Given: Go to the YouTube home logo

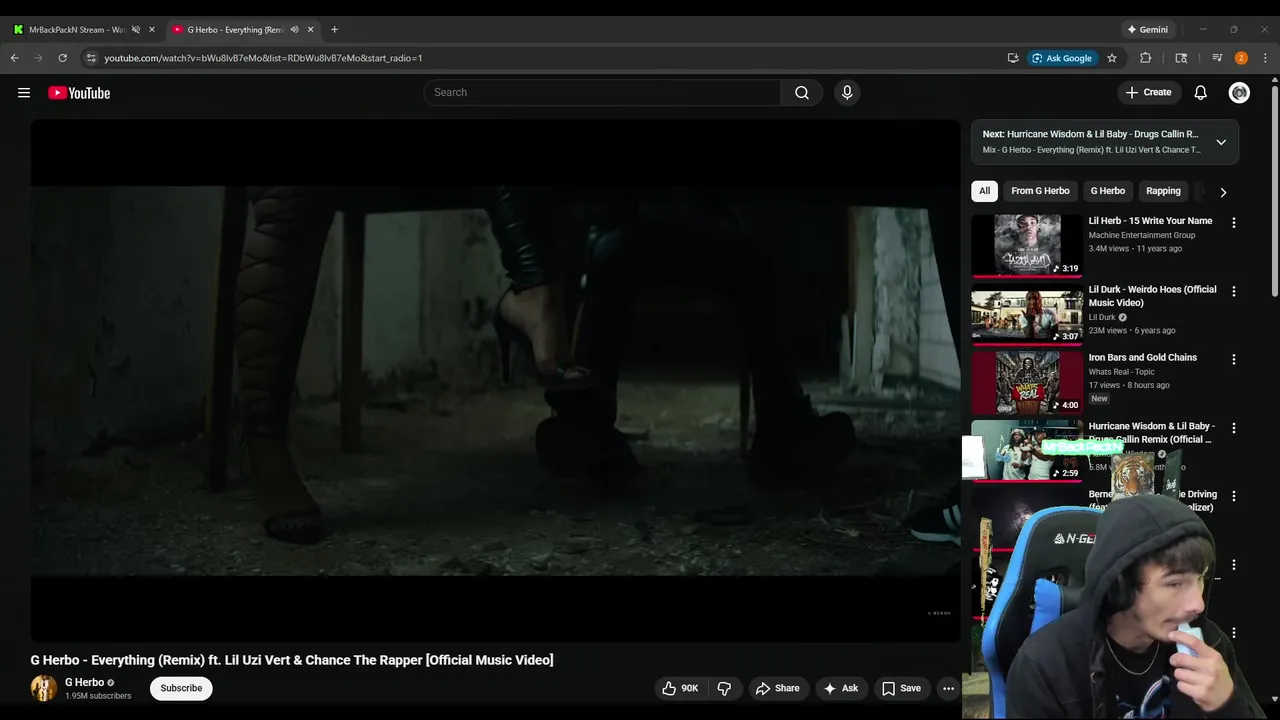Looking at the screenshot, I should tap(79, 93).
